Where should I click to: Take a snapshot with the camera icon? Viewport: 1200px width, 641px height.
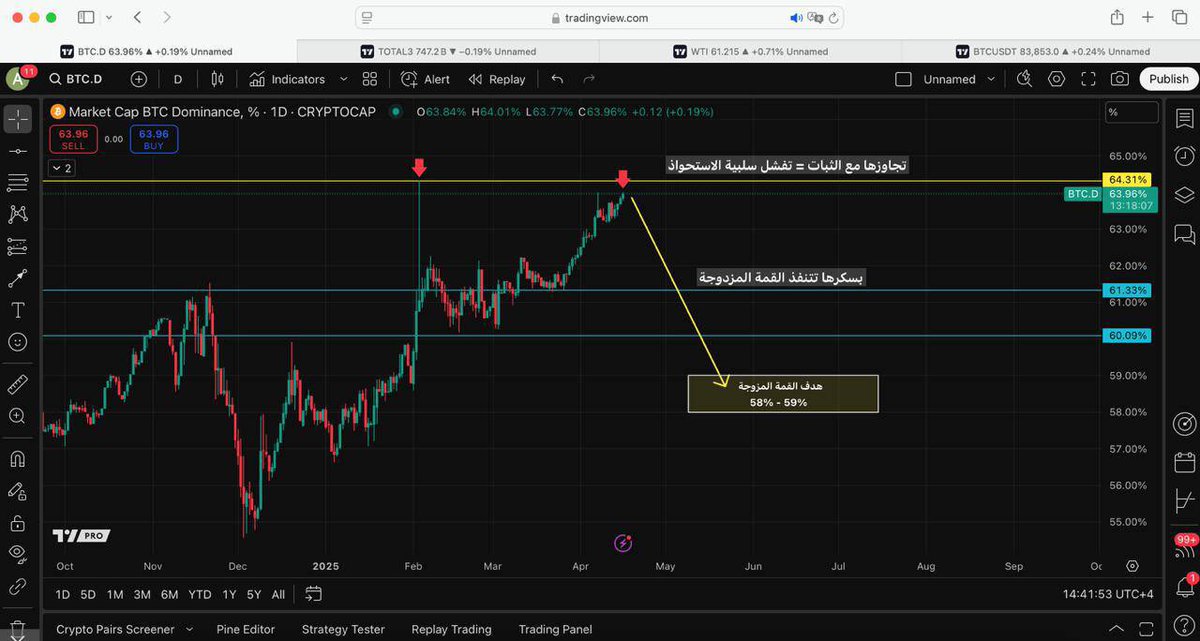click(x=1120, y=79)
